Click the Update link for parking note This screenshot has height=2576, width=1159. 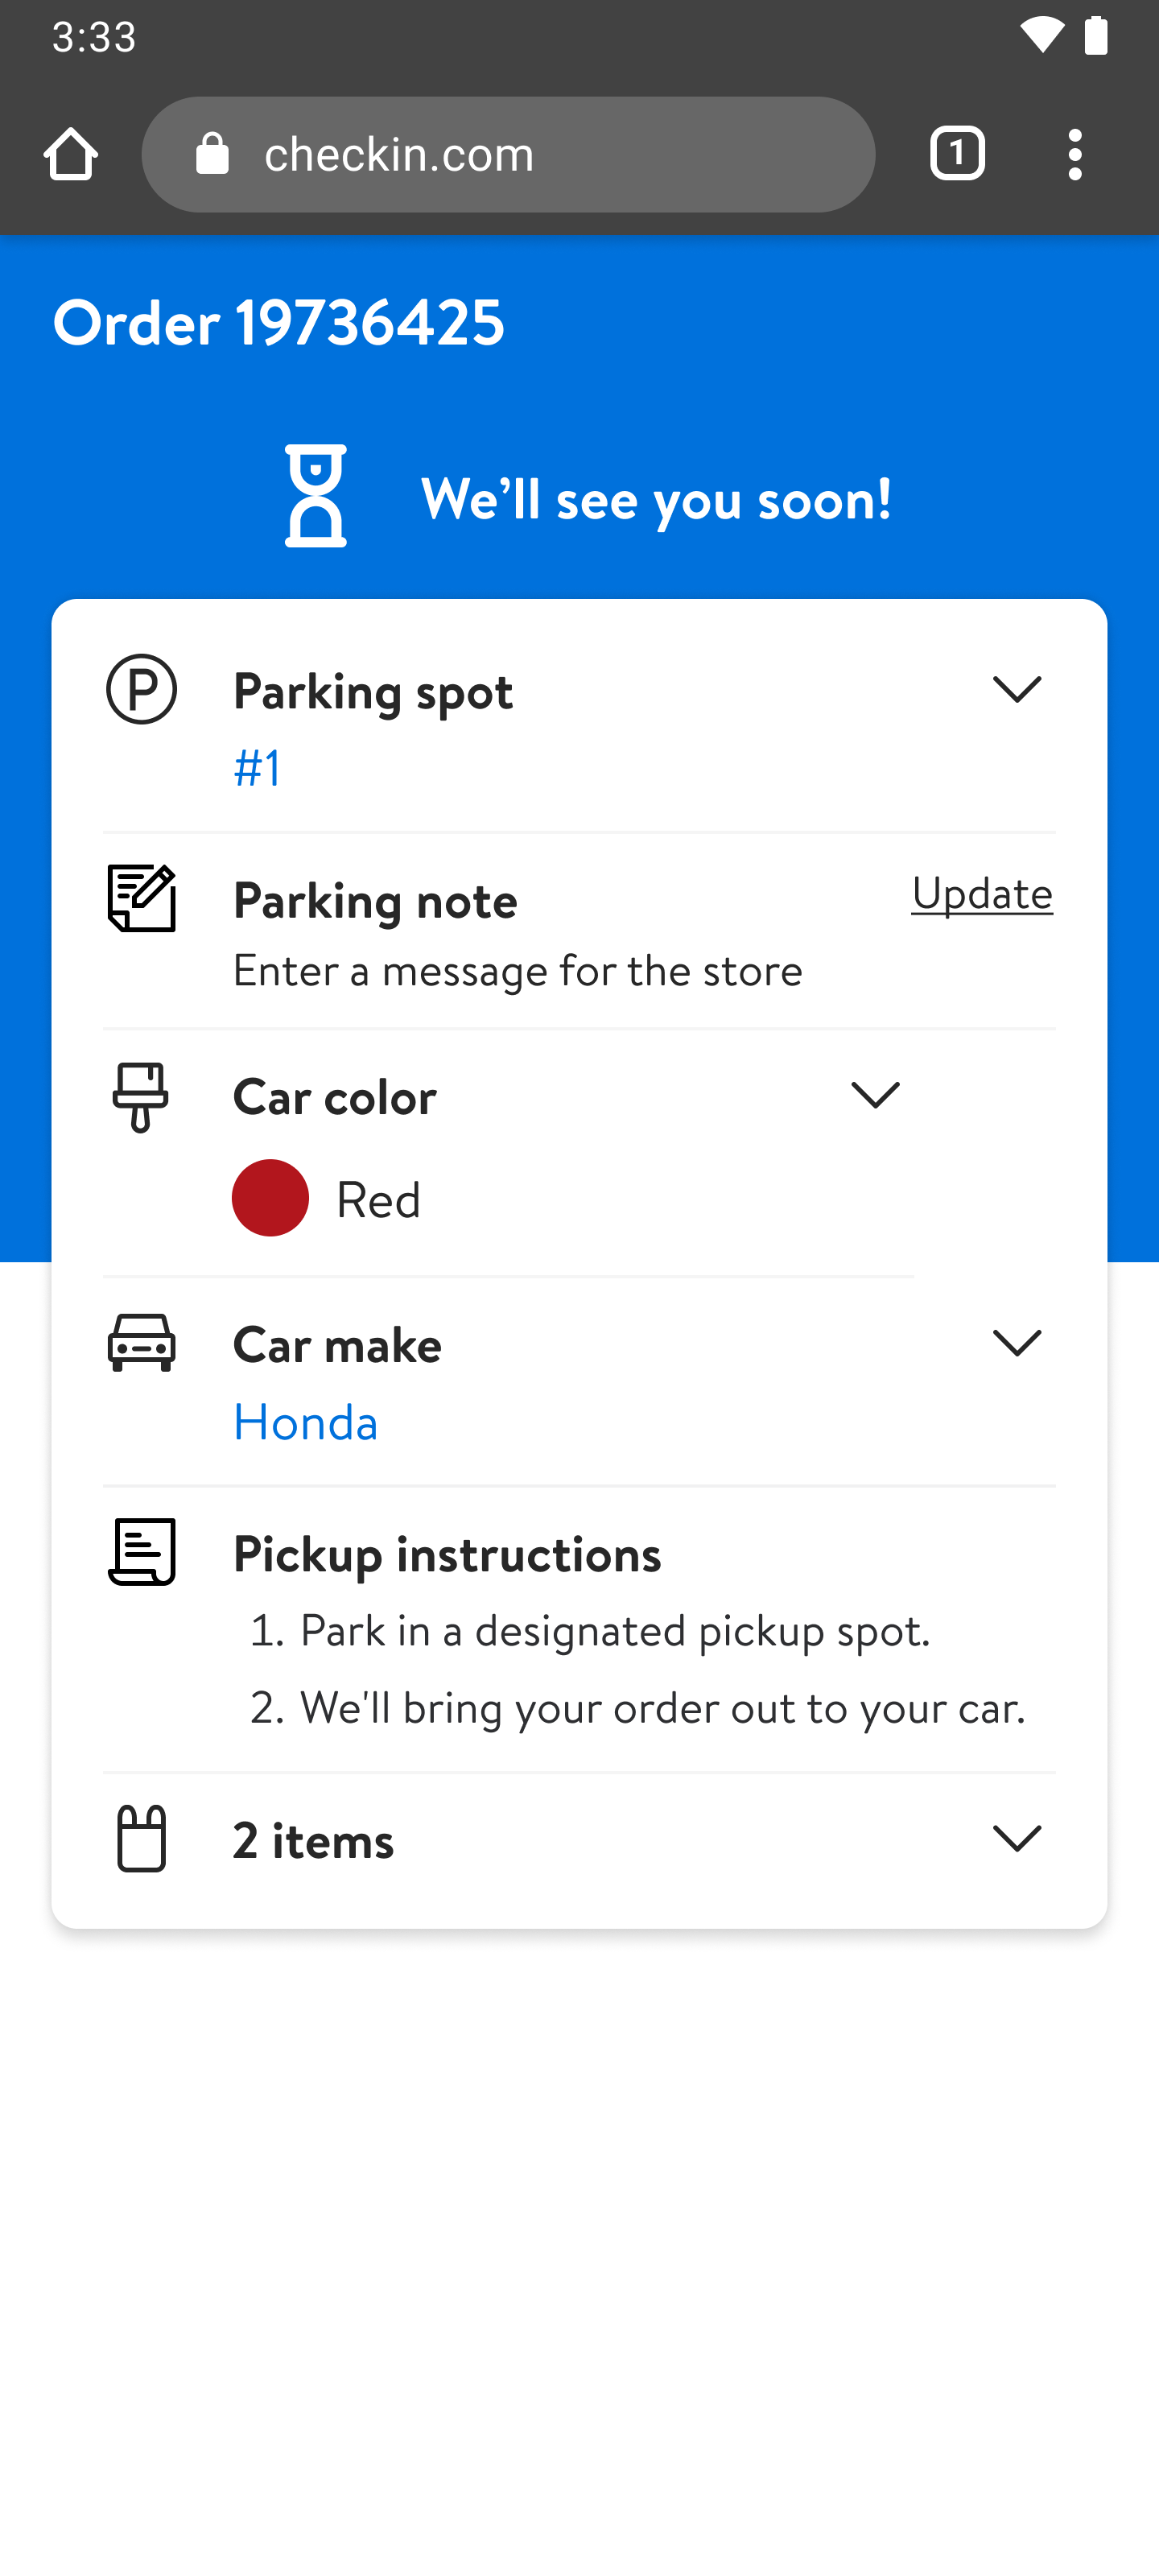(982, 893)
